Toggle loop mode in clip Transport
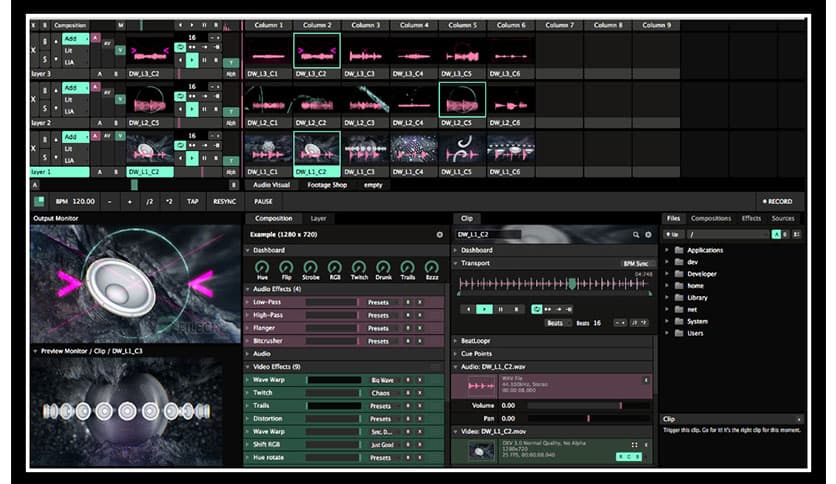The image size is (836, 484). 536,309
